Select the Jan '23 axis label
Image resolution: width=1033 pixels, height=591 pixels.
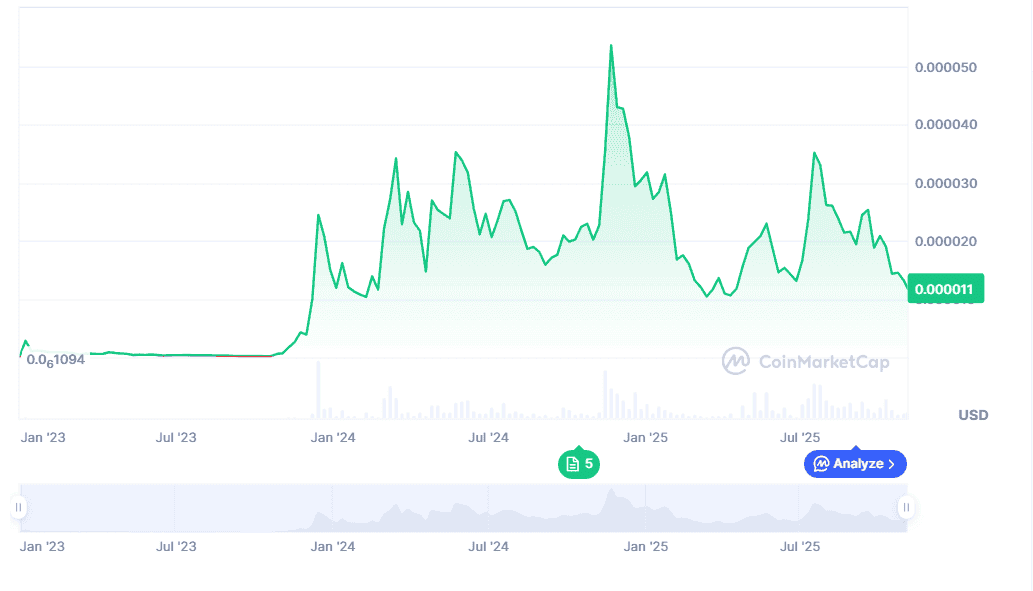click(x=44, y=437)
